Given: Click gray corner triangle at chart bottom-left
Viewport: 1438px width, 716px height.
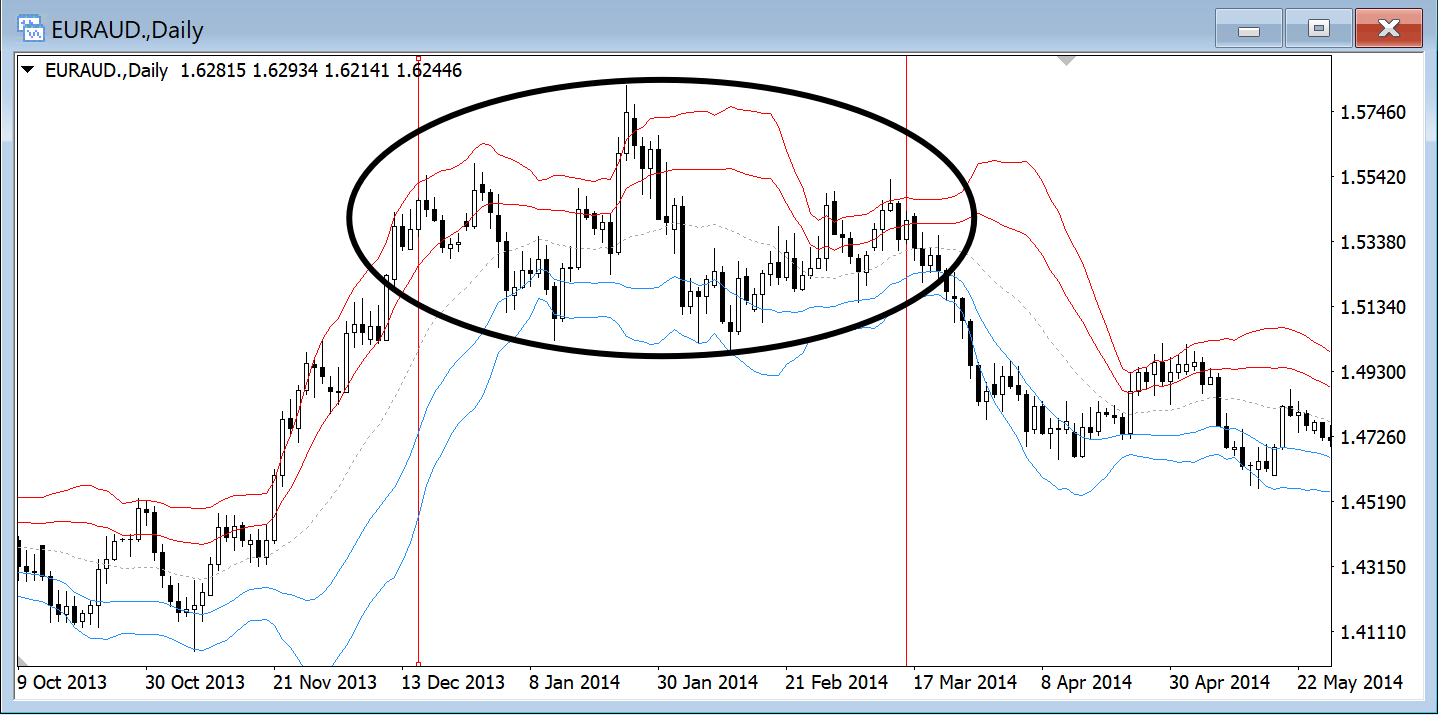Looking at the screenshot, I should point(21,660).
